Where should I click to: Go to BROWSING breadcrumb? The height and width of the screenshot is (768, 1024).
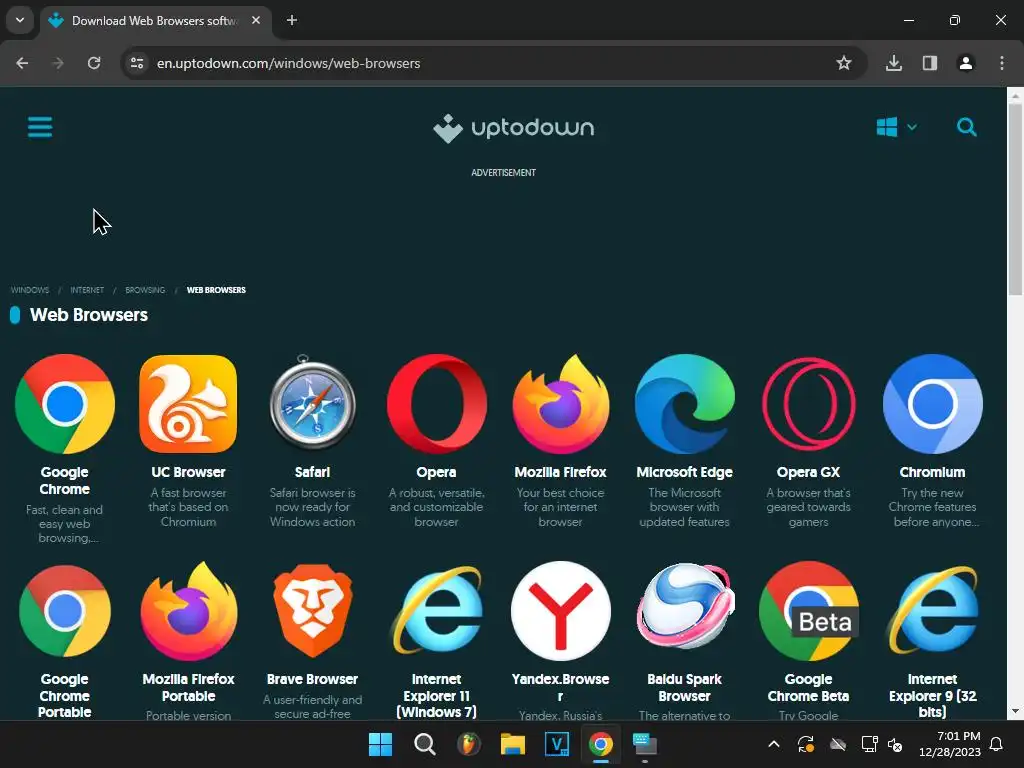[145, 290]
